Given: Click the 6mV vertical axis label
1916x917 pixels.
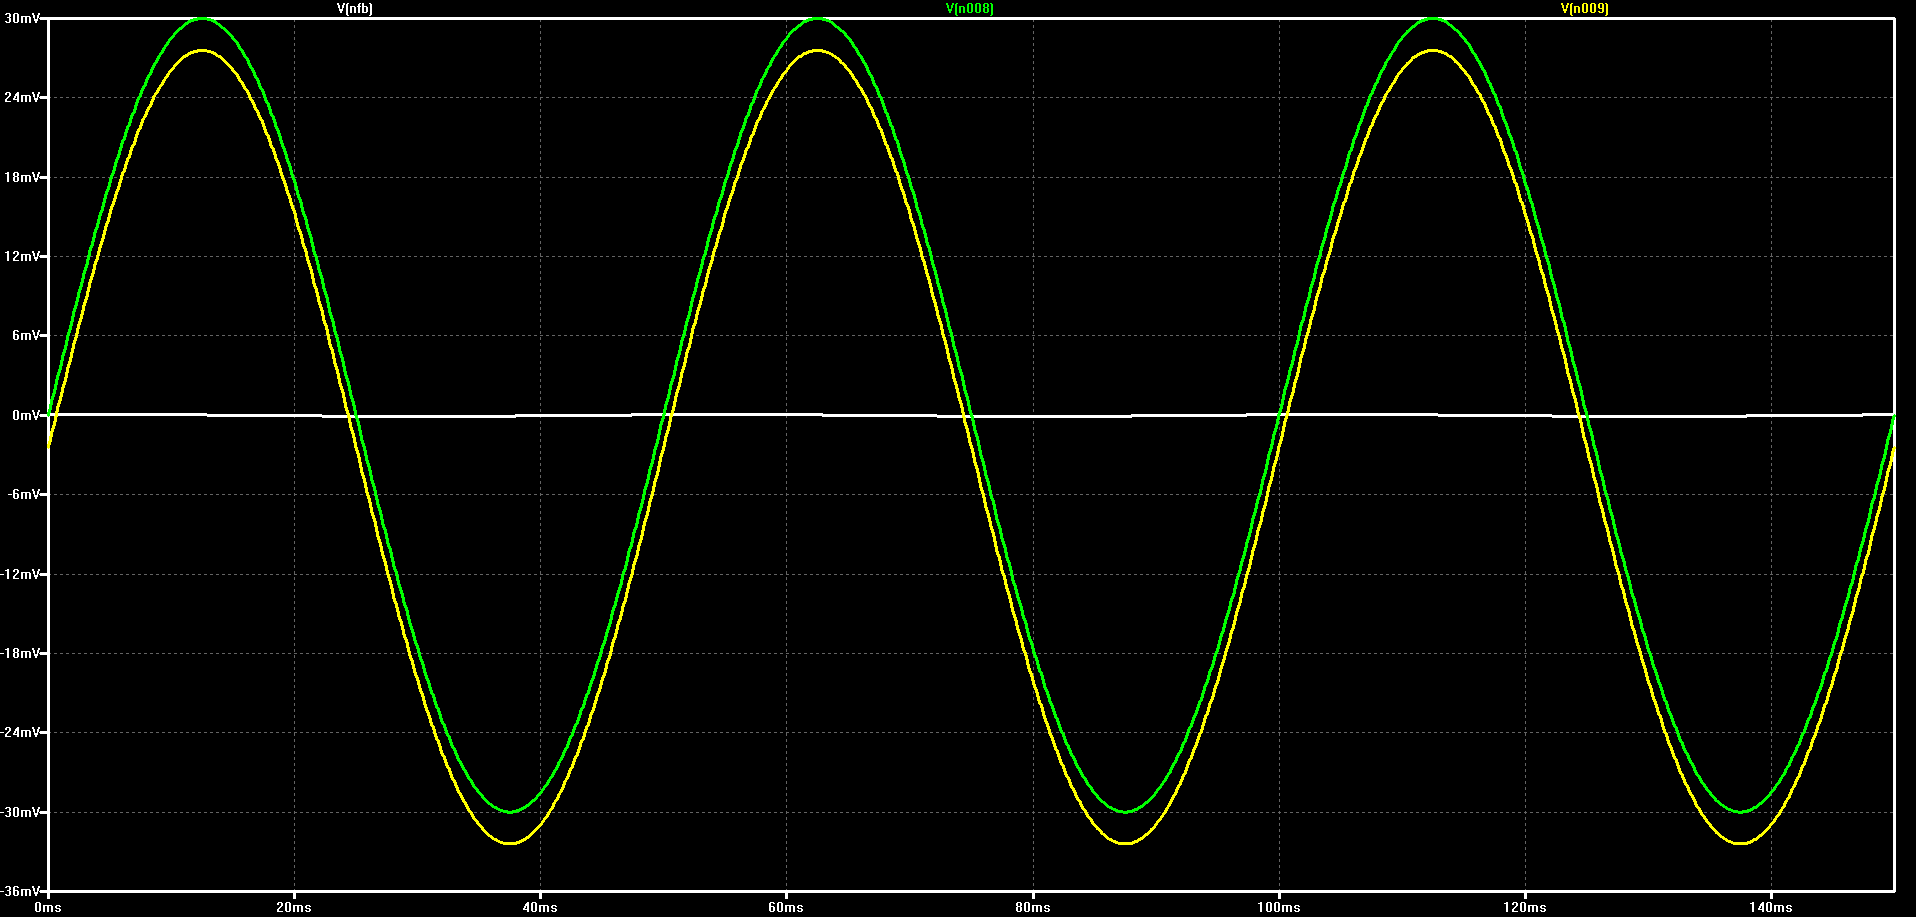Looking at the screenshot, I should pyautogui.click(x=25, y=336).
